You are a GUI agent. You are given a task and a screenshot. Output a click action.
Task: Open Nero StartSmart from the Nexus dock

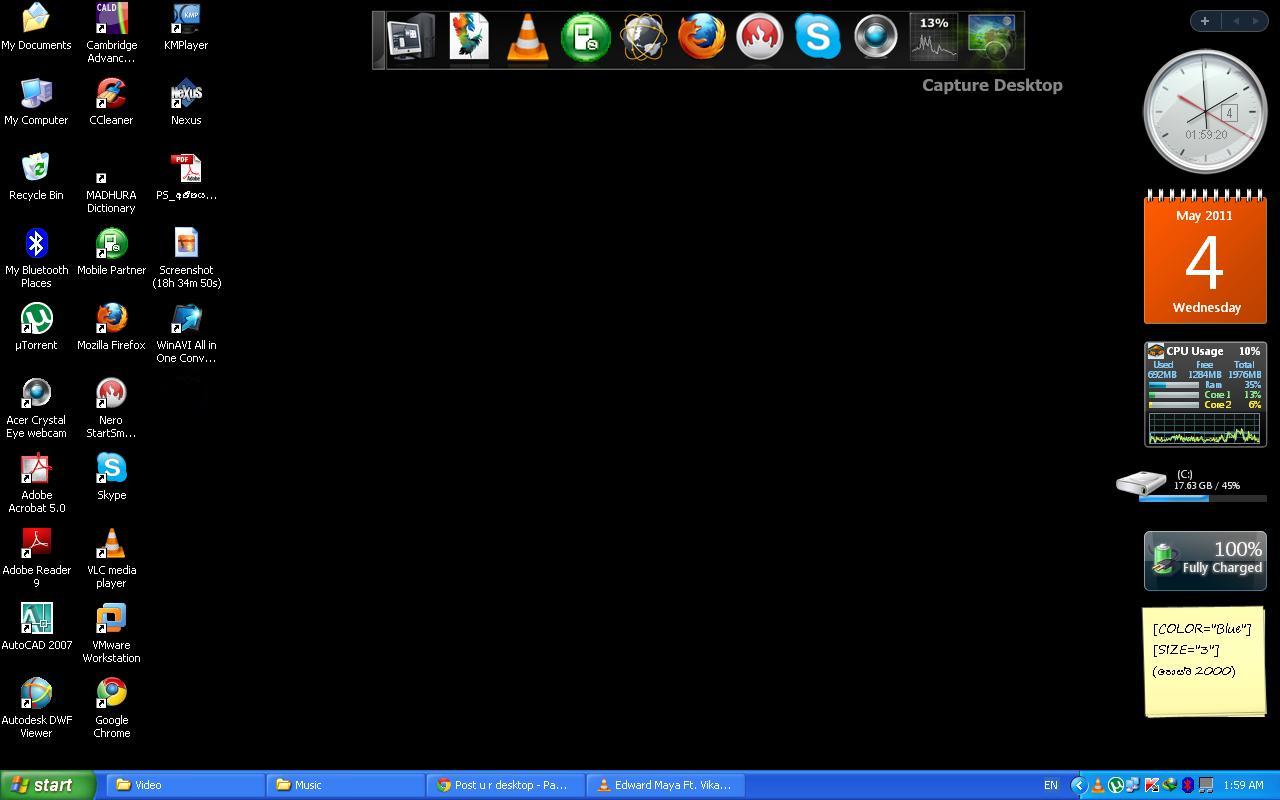pos(759,37)
